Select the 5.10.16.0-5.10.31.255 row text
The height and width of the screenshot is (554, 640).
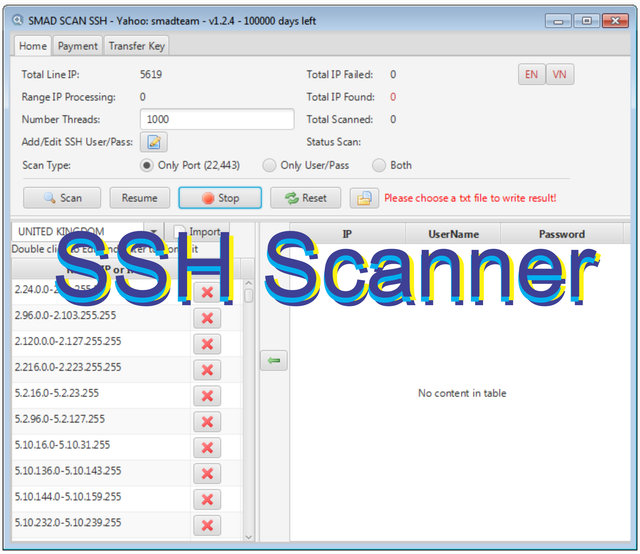[62, 445]
